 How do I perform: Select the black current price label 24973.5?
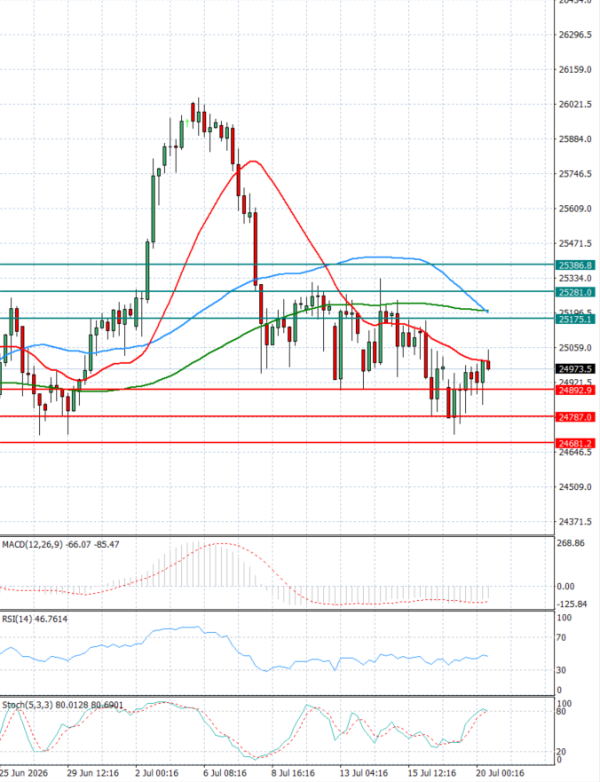coord(575,369)
